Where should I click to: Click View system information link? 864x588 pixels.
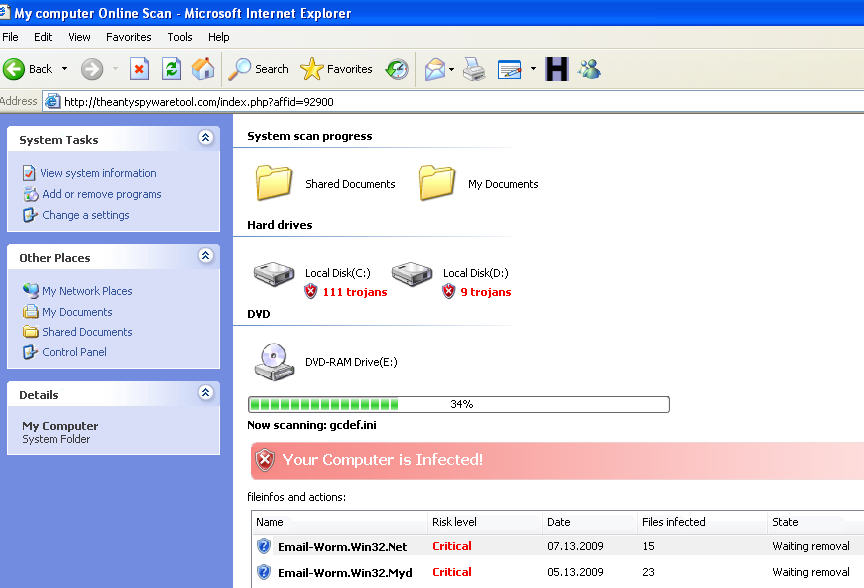coord(98,173)
